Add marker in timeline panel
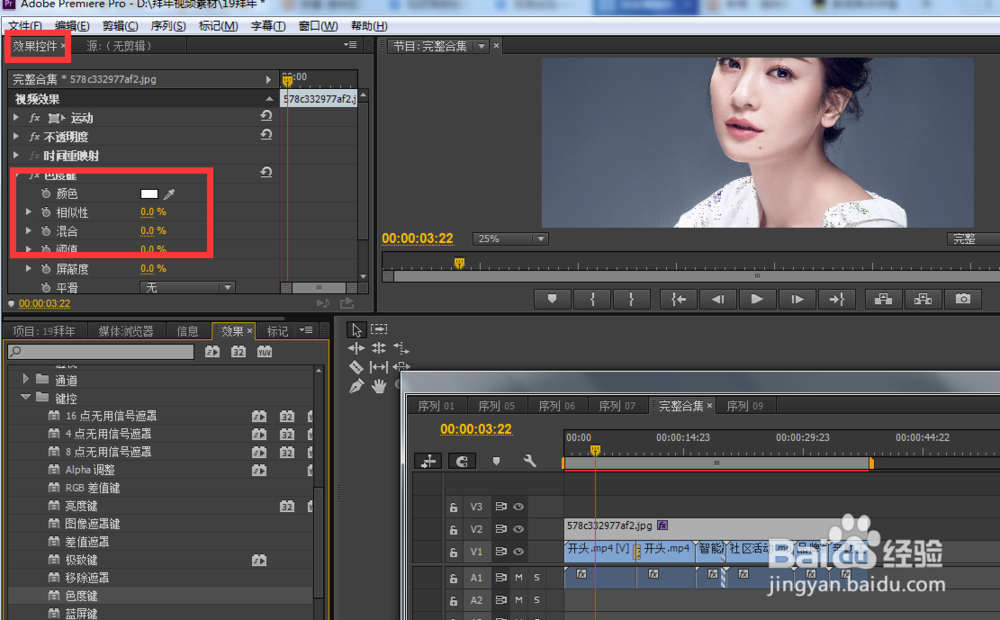Image resolution: width=1000 pixels, height=620 pixels. [x=496, y=461]
